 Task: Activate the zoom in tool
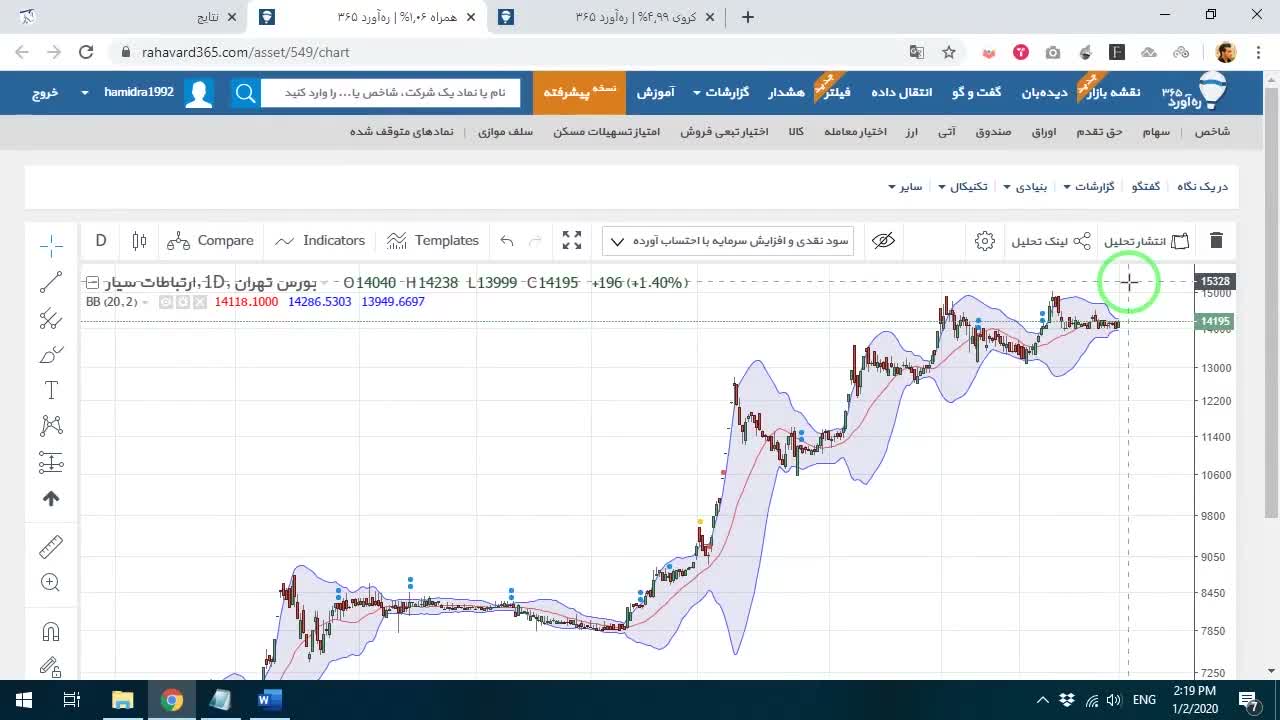click(x=51, y=582)
